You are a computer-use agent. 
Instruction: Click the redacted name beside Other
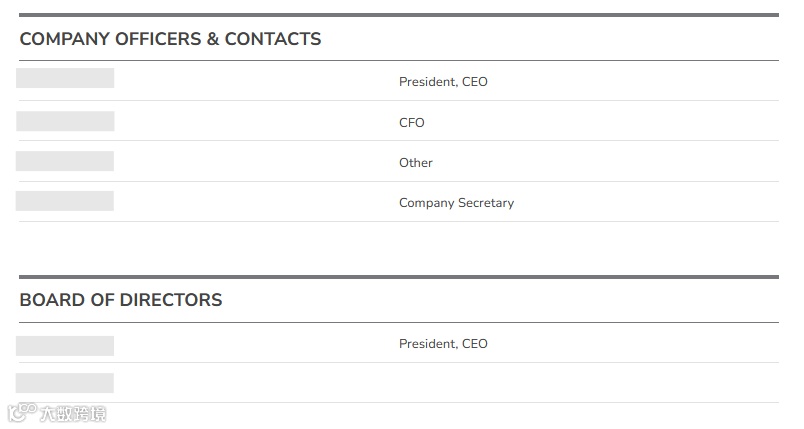pos(65,161)
